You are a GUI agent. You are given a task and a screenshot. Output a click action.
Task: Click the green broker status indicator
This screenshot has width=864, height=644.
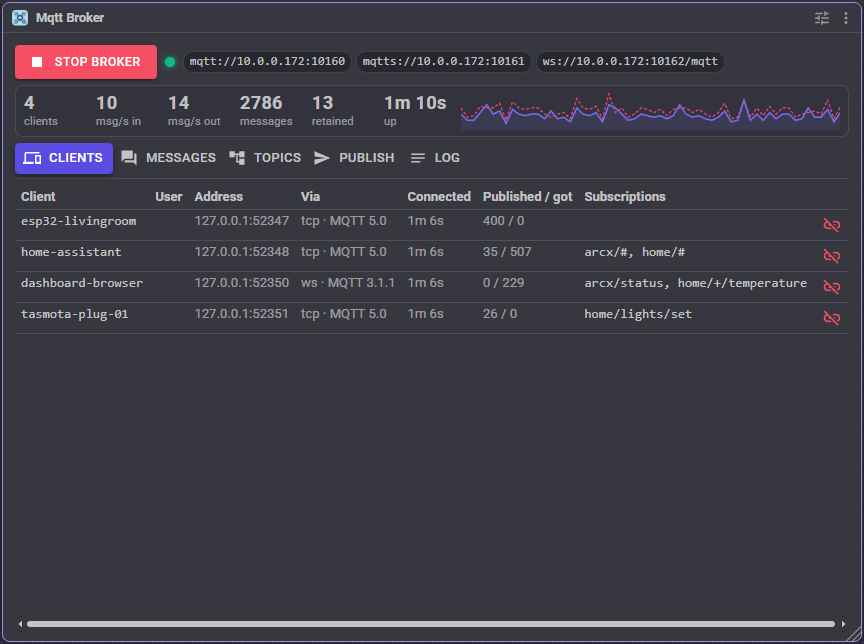coord(170,62)
